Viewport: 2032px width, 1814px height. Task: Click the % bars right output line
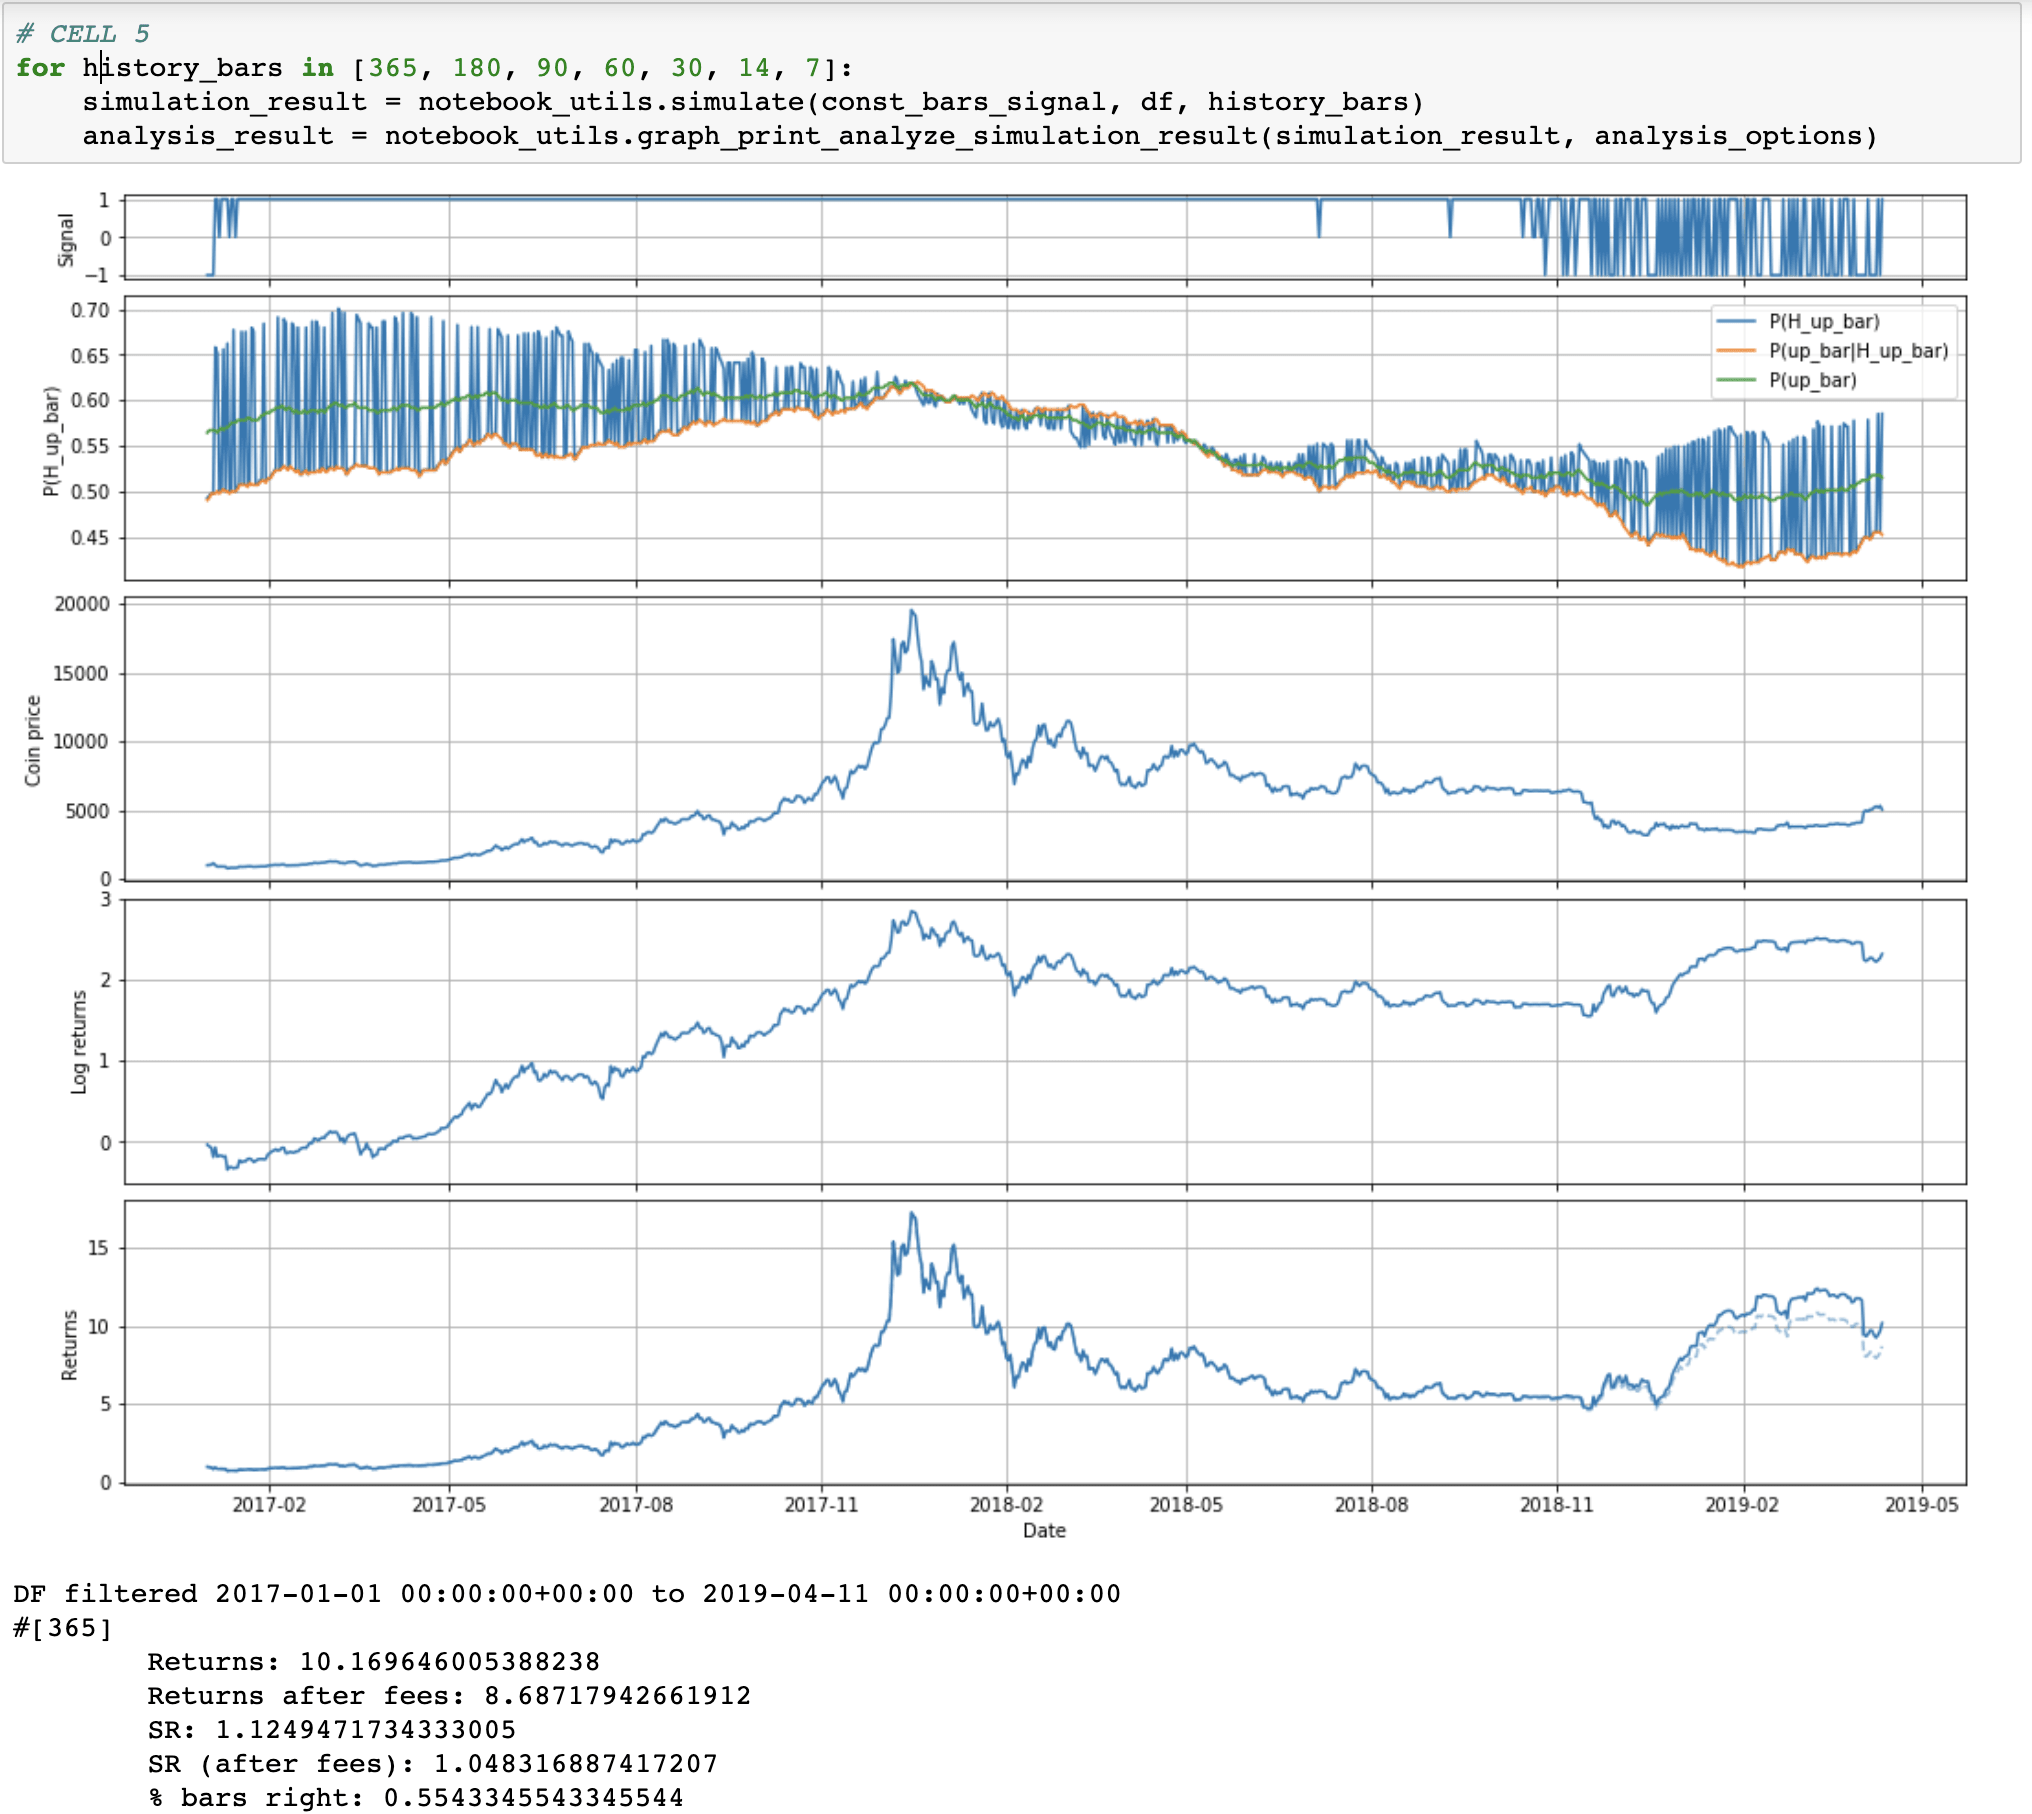tap(416, 1798)
